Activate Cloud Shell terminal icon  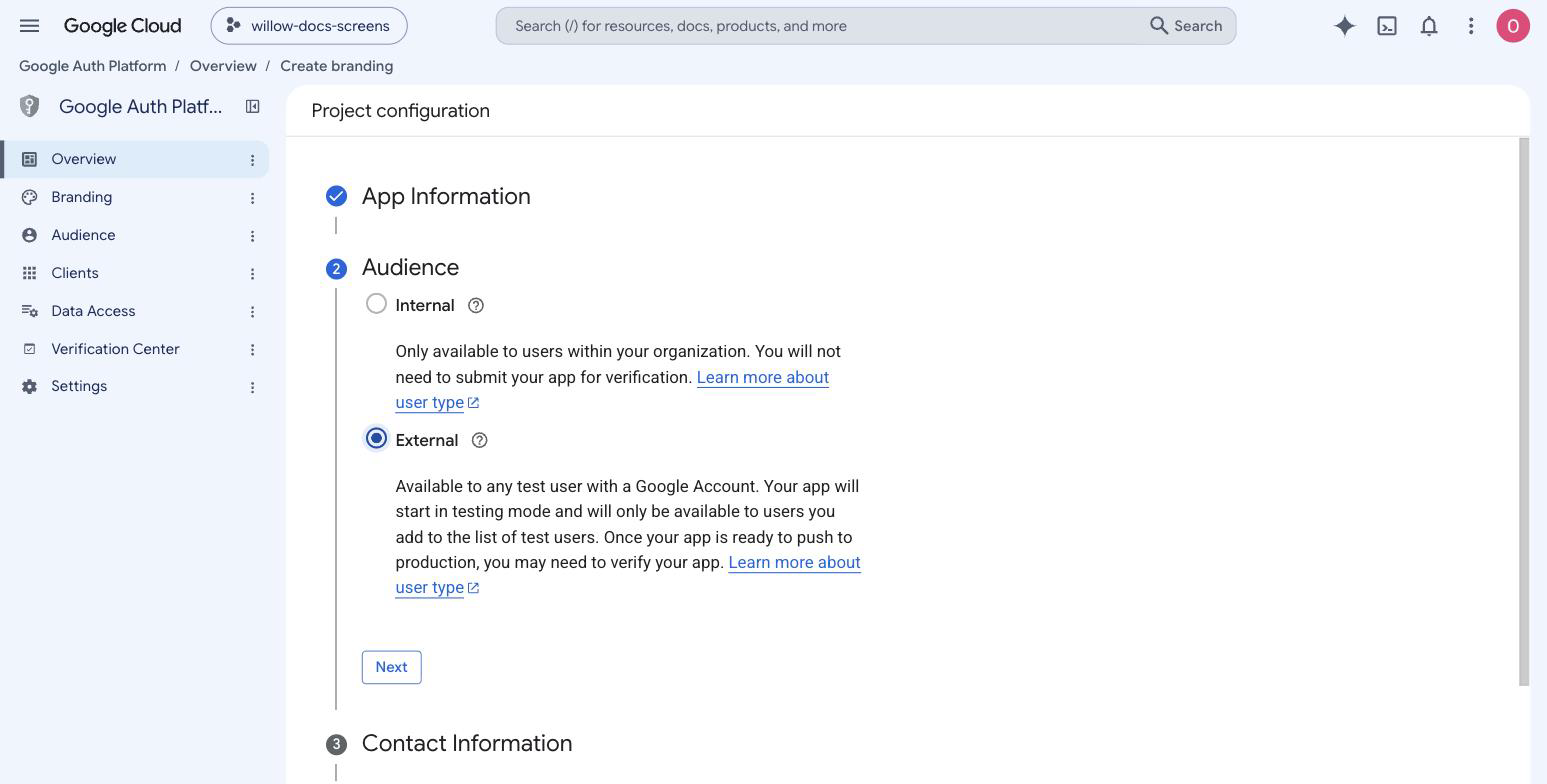coord(1387,26)
